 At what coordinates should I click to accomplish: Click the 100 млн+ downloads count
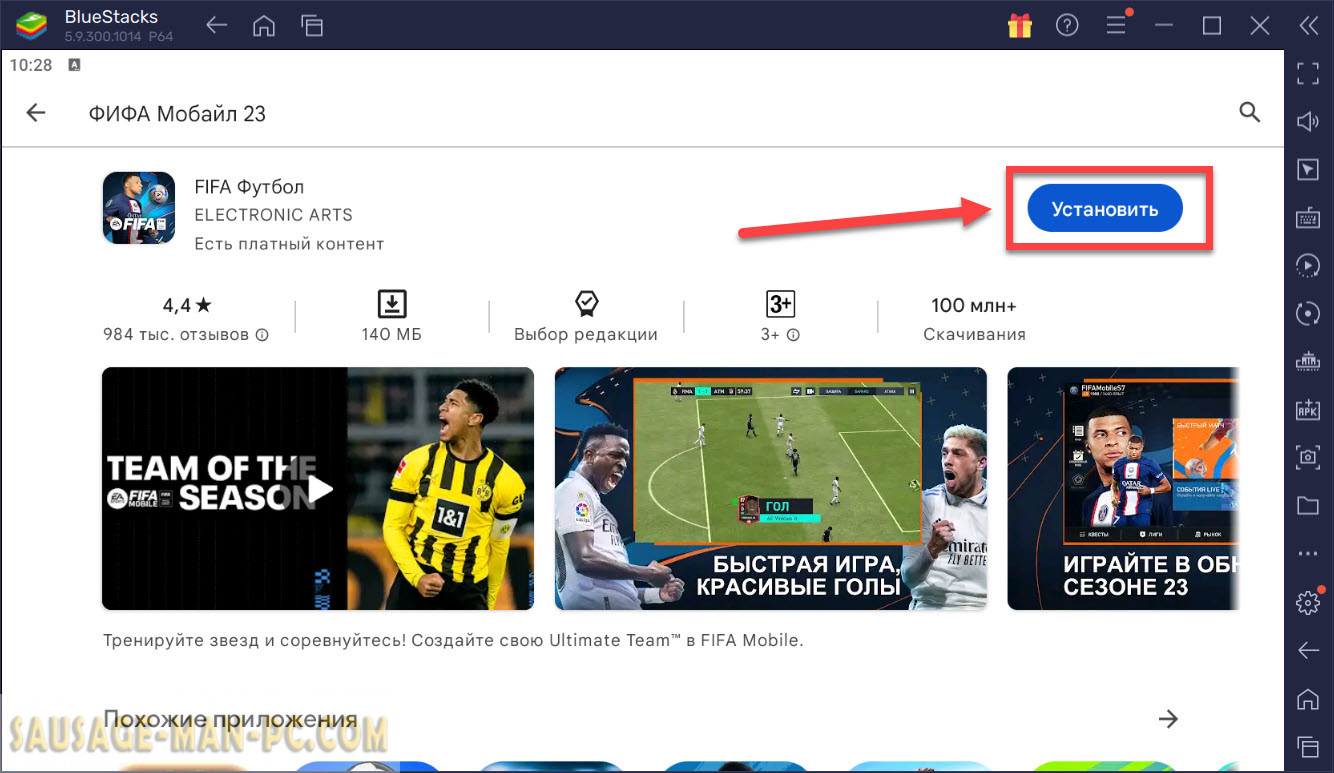pyautogui.click(x=974, y=305)
